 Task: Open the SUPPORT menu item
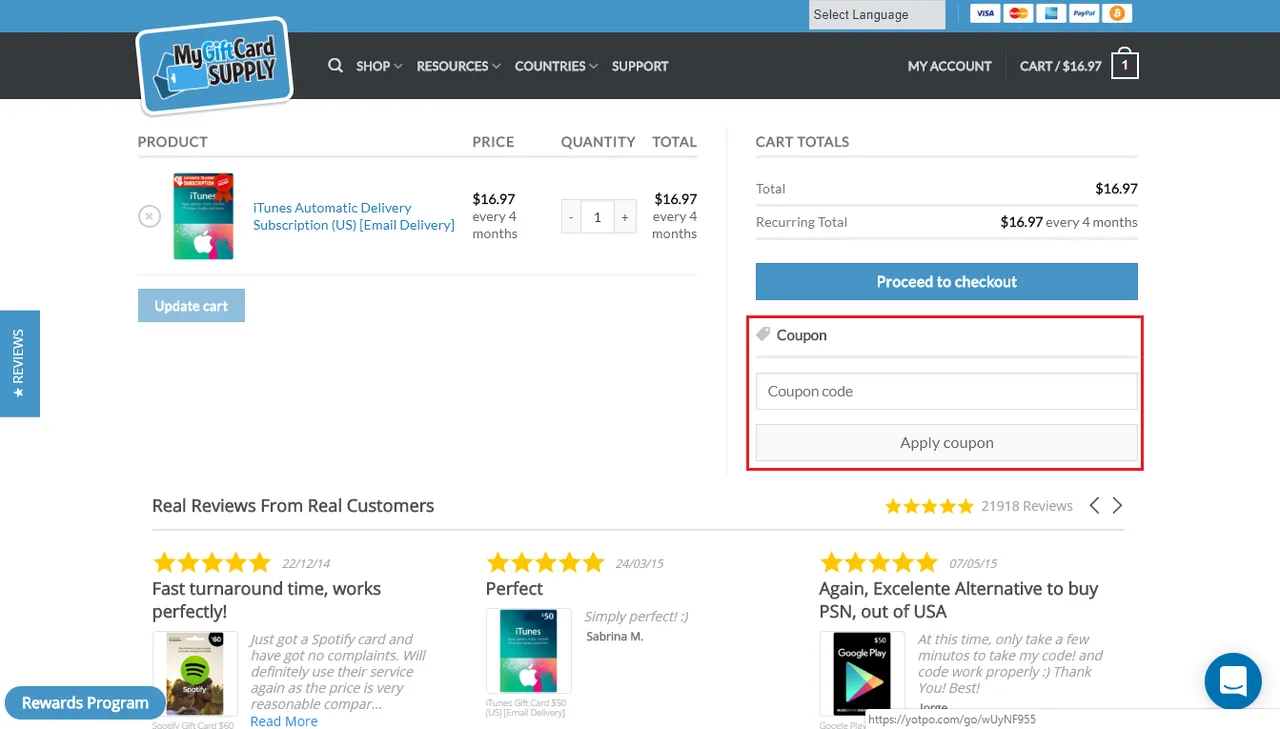[x=640, y=66]
